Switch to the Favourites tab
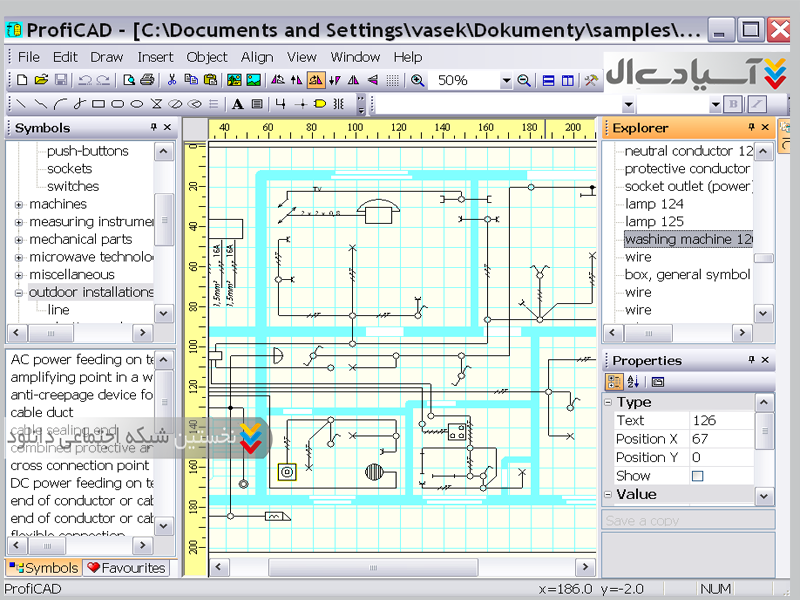This screenshot has height=600, width=800. point(126,567)
